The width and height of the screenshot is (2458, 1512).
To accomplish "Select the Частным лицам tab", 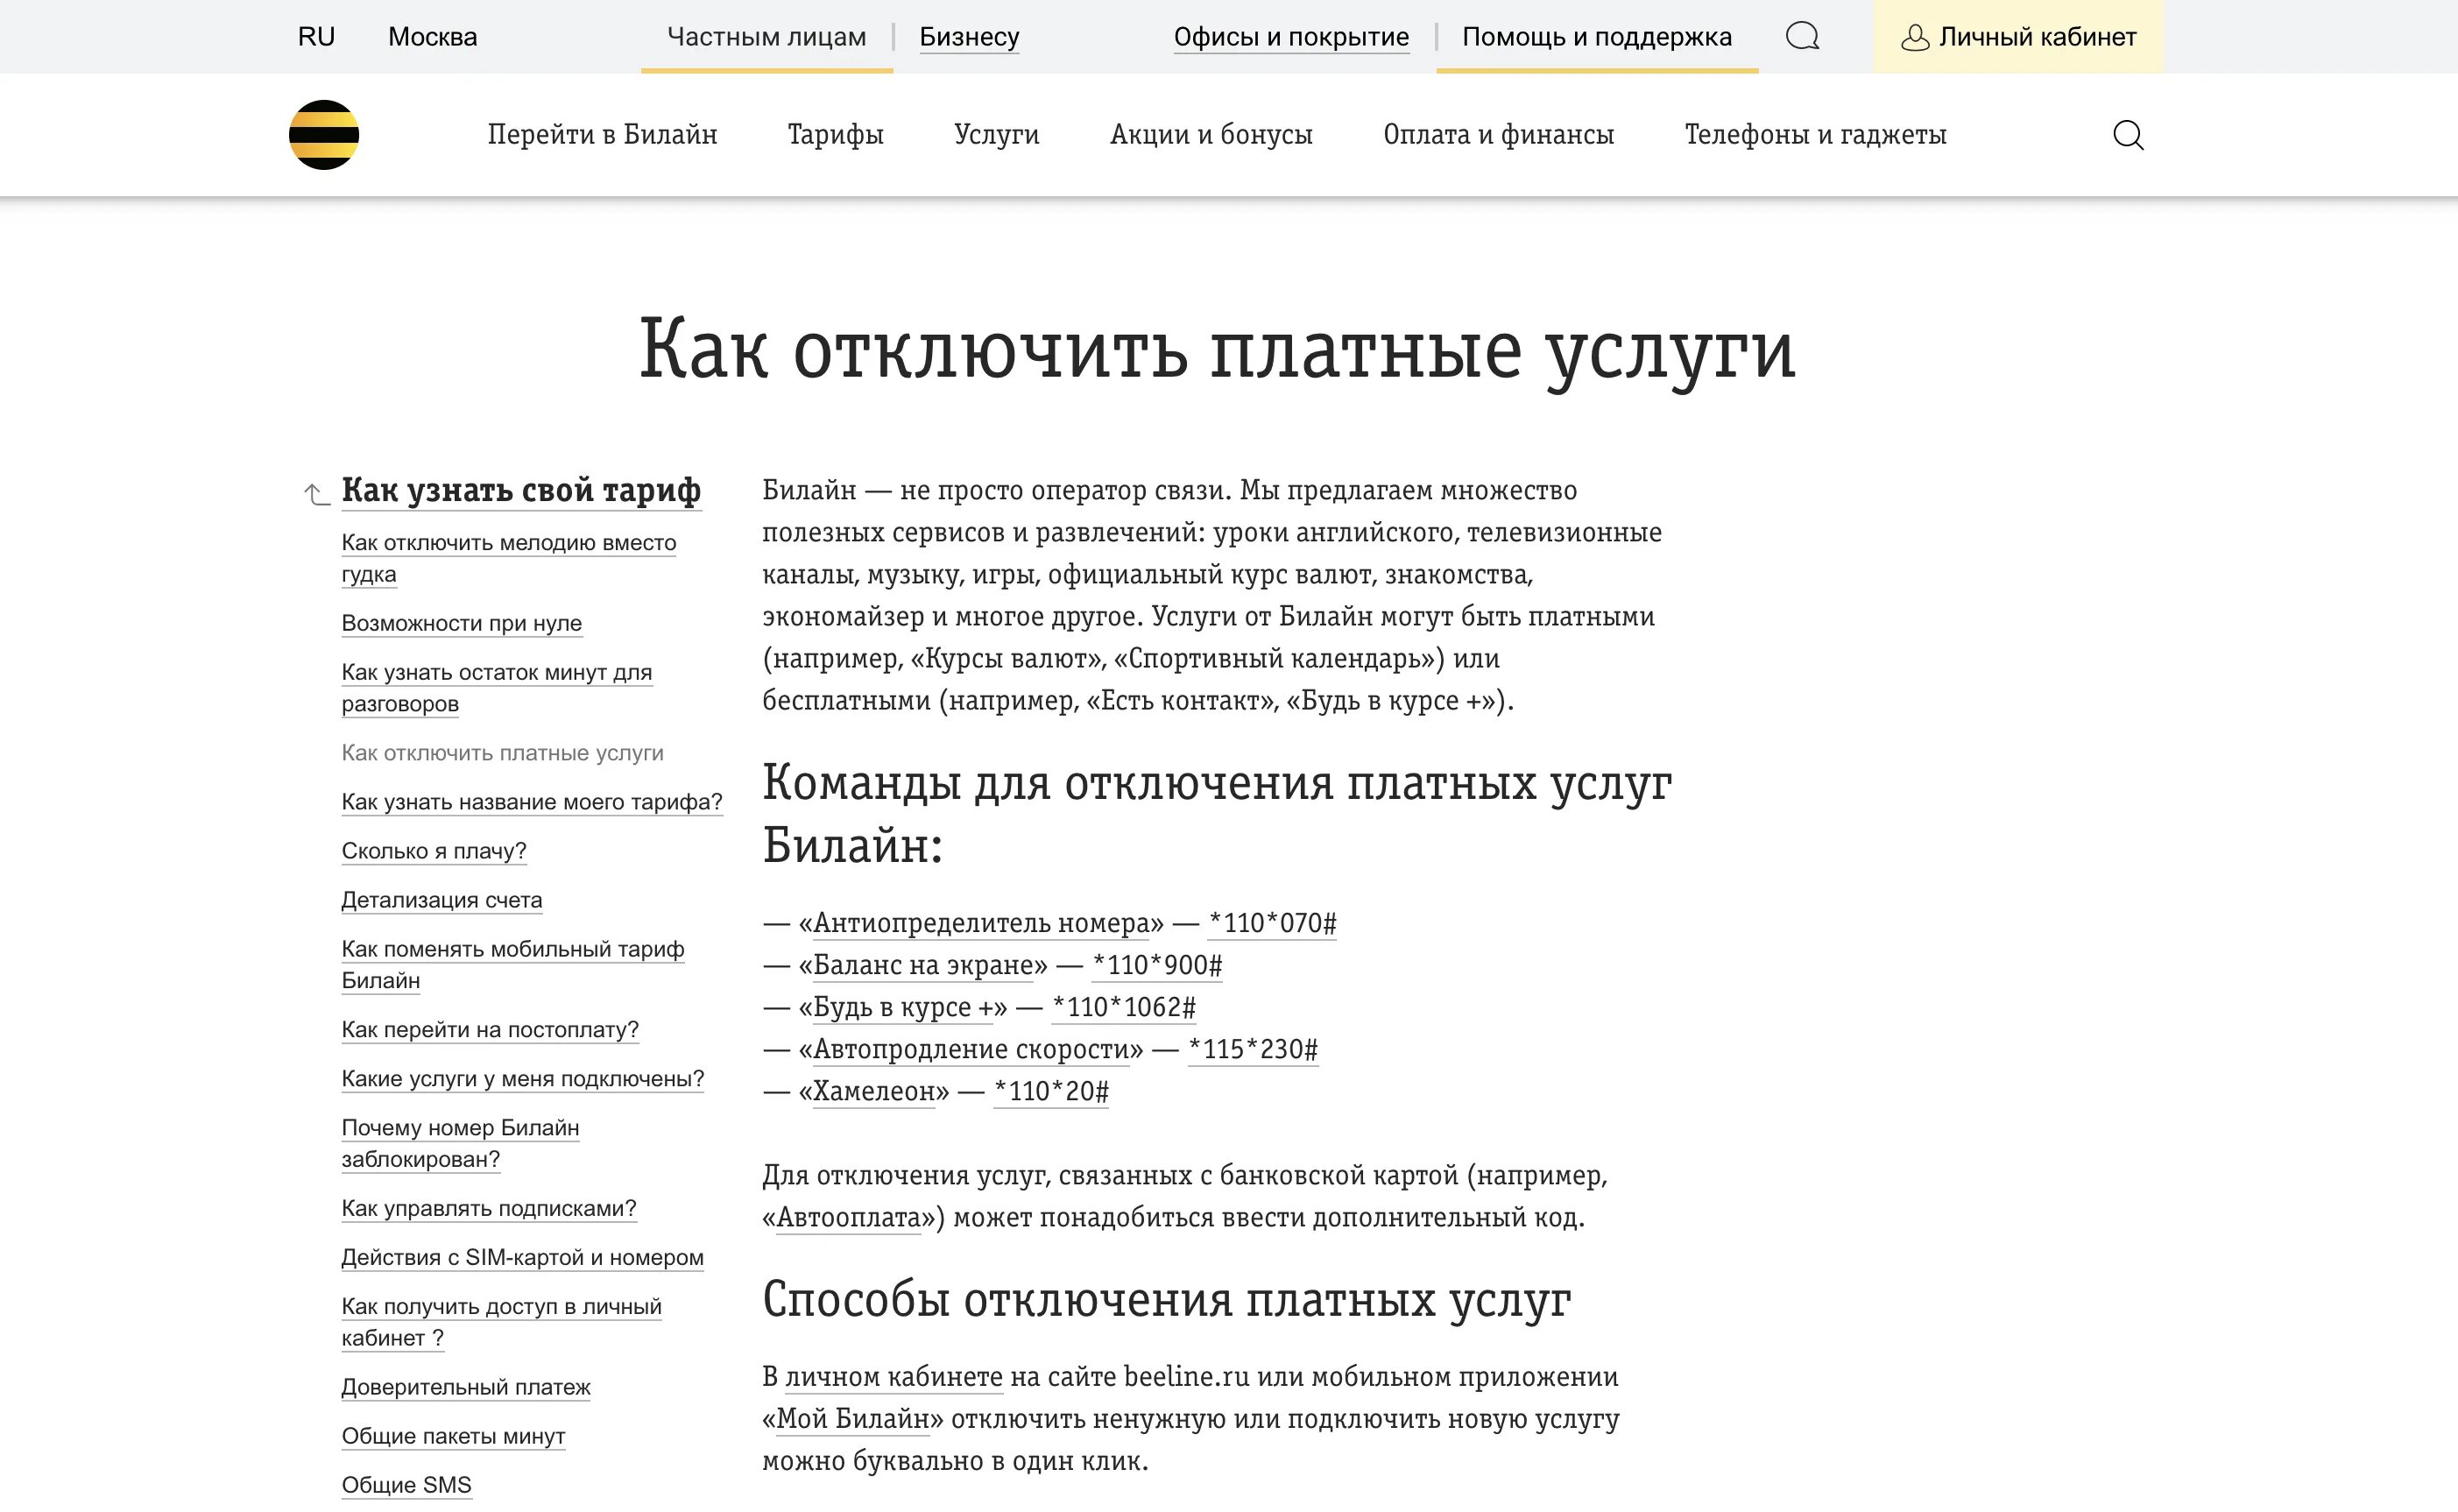I will [766, 37].
